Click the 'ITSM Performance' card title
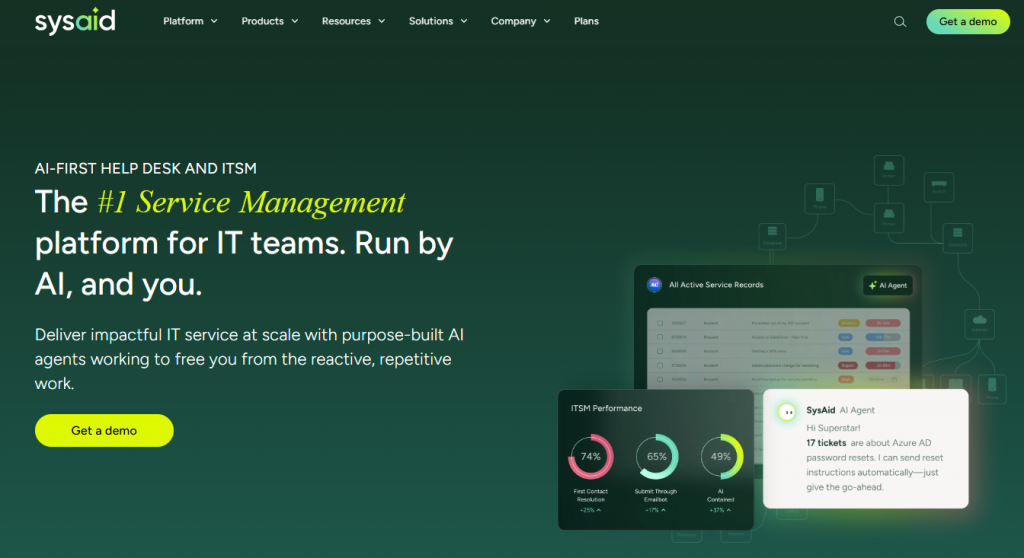This screenshot has height=558, width=1024. pos(606,408)
